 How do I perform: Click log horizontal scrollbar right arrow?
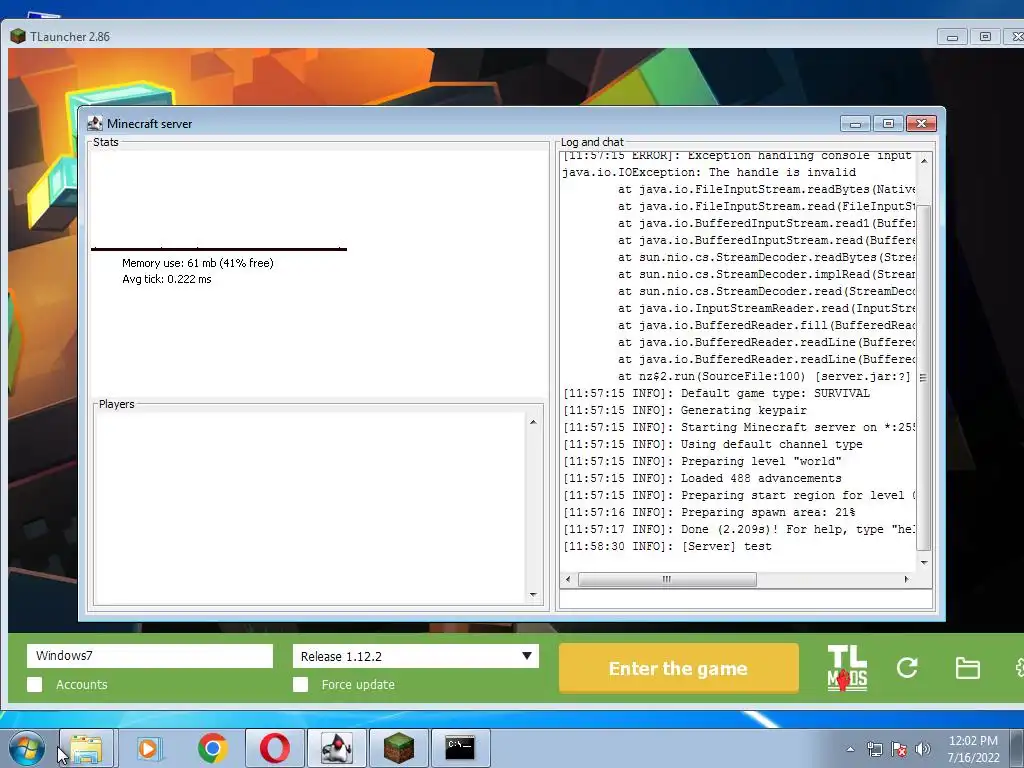pyautogui.click(x=906, y=579)
